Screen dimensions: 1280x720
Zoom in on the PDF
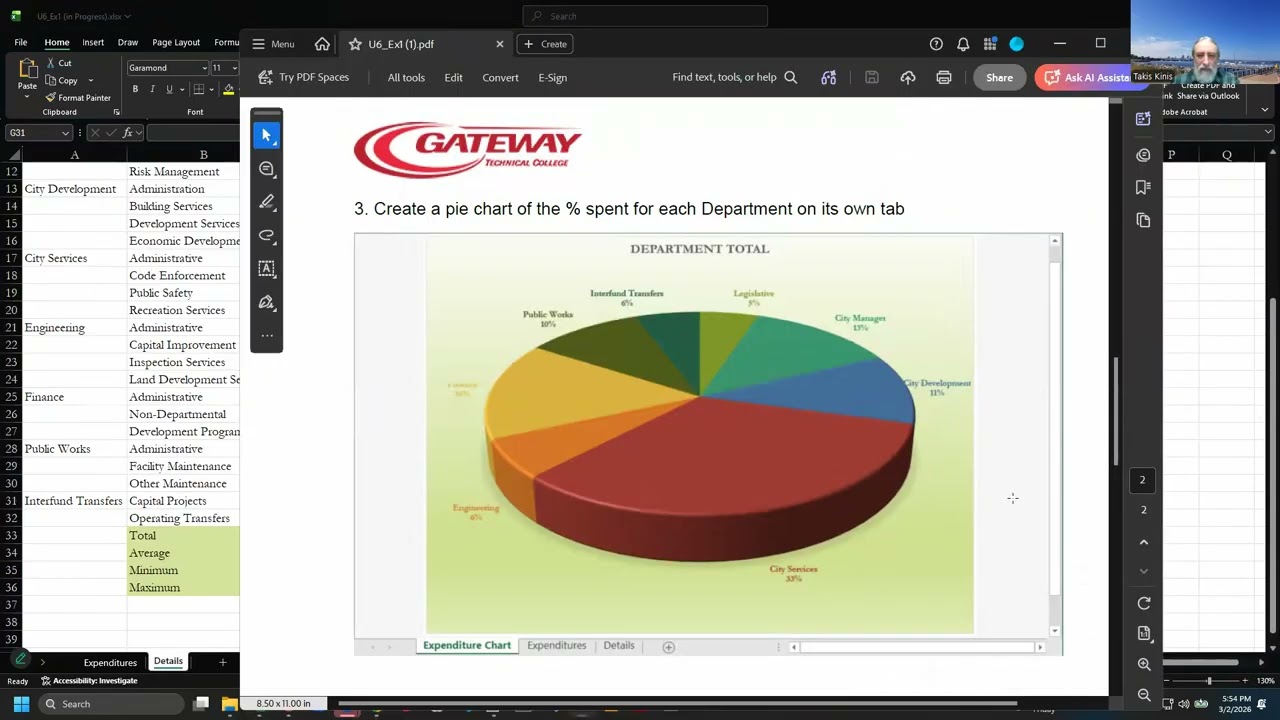tap(1144, 664)
